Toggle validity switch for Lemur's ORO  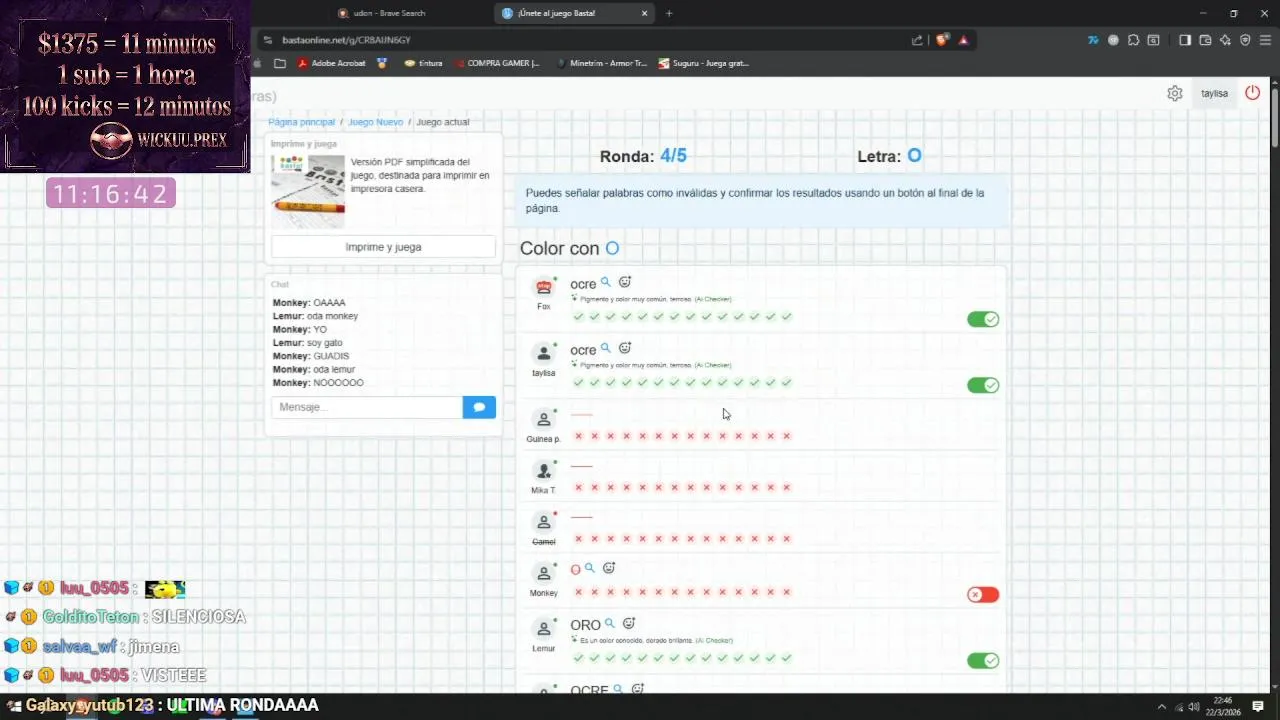point(983,660)
